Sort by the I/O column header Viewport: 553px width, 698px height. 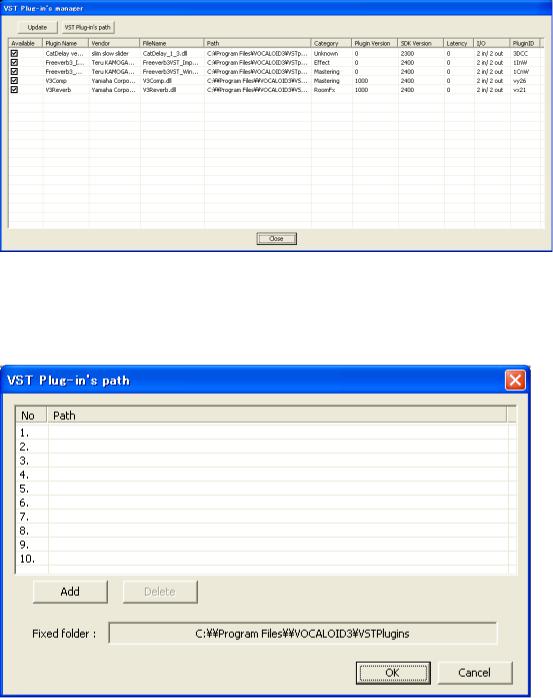coord(492,43)
